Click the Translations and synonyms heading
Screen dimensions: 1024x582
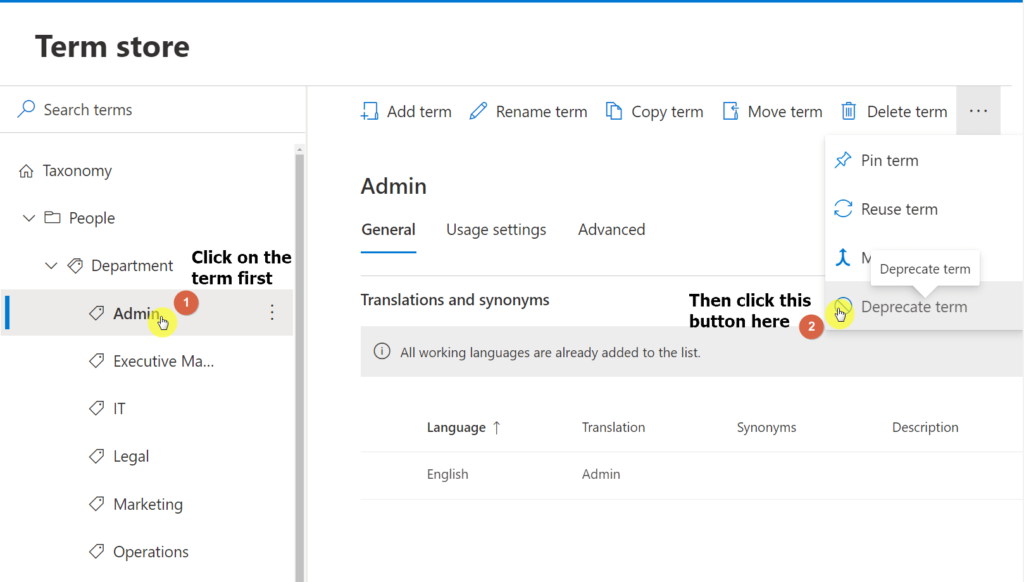pyautogui.click(x=455, y=300)
